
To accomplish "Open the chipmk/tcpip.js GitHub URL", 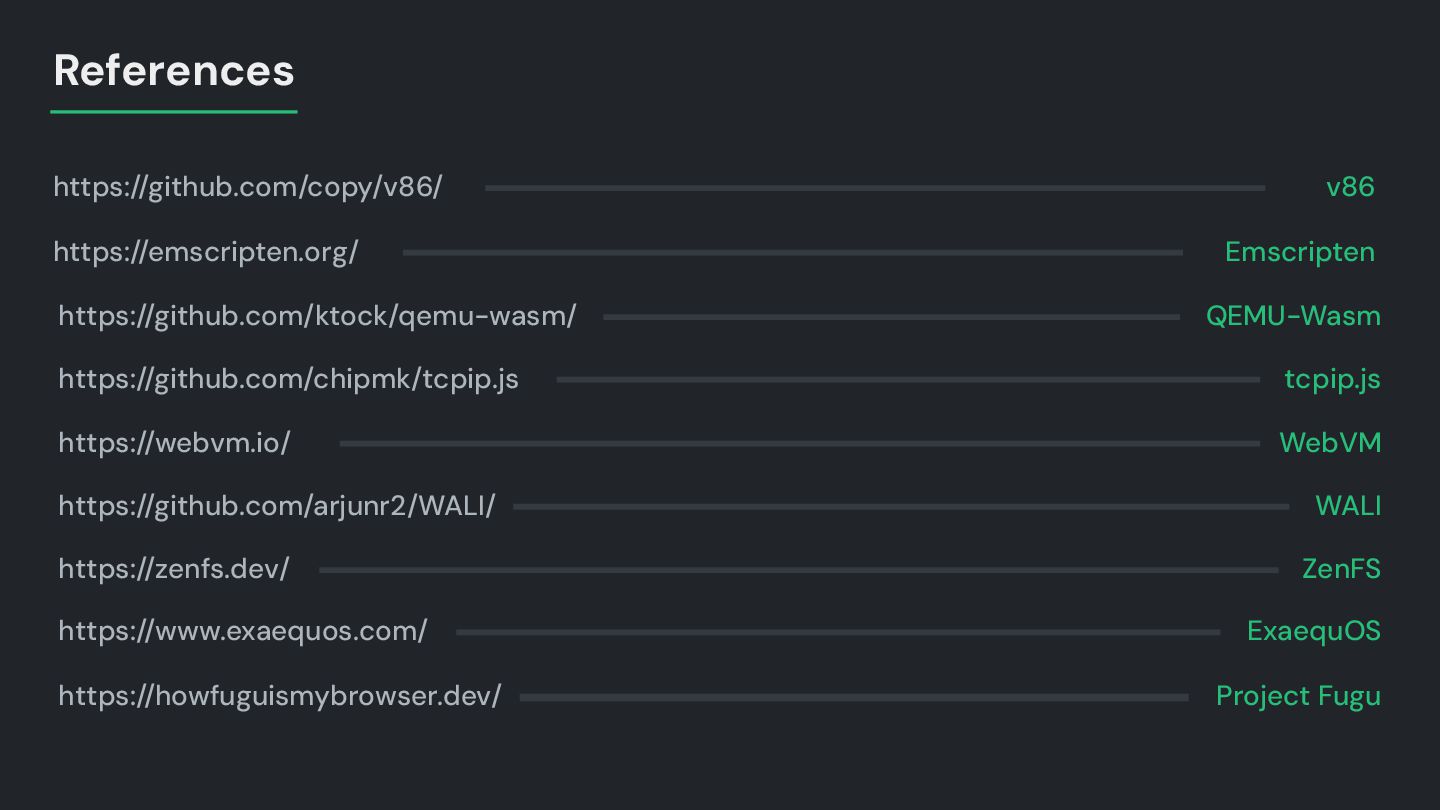I will click(x=289, y=379).
